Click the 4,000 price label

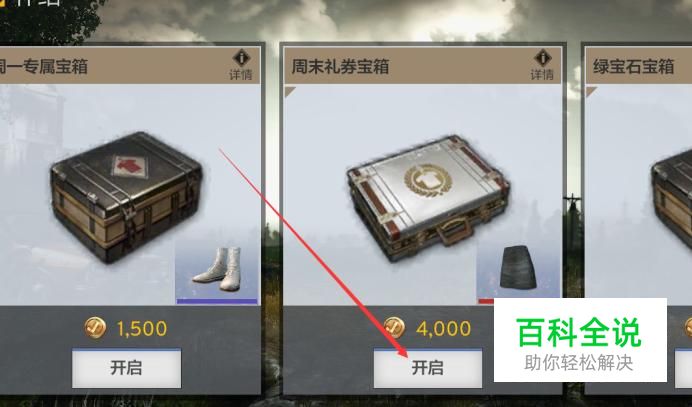coord(444,329)
